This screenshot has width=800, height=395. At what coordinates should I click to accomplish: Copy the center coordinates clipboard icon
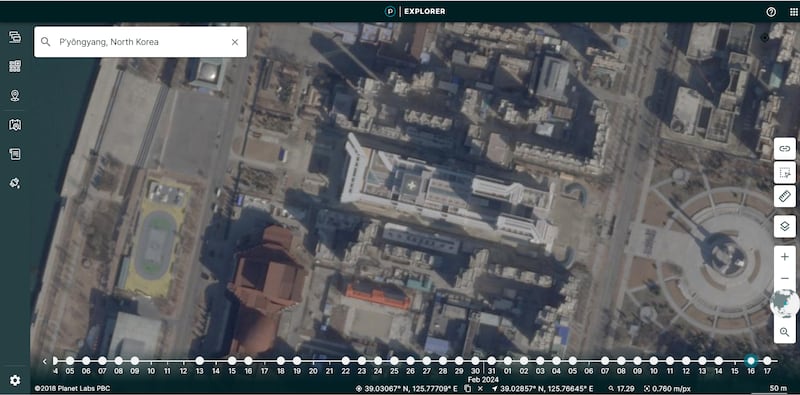[467, 389]
